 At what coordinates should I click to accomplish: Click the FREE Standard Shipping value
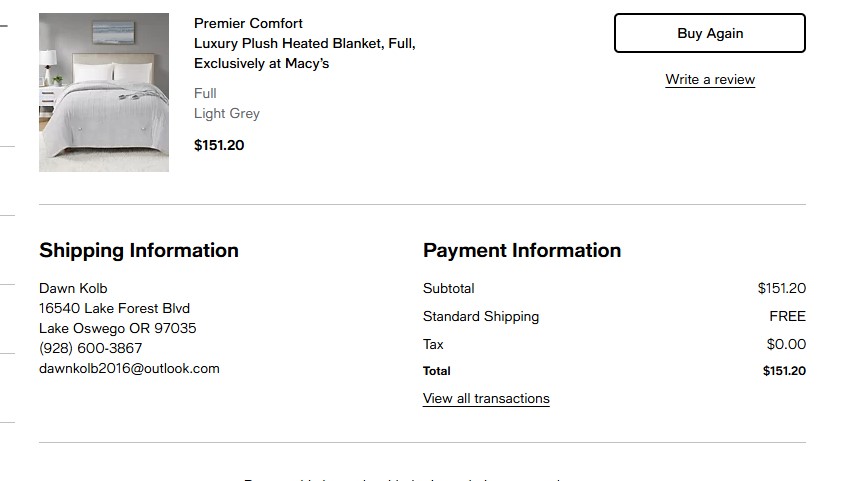[x=787, y=316]
